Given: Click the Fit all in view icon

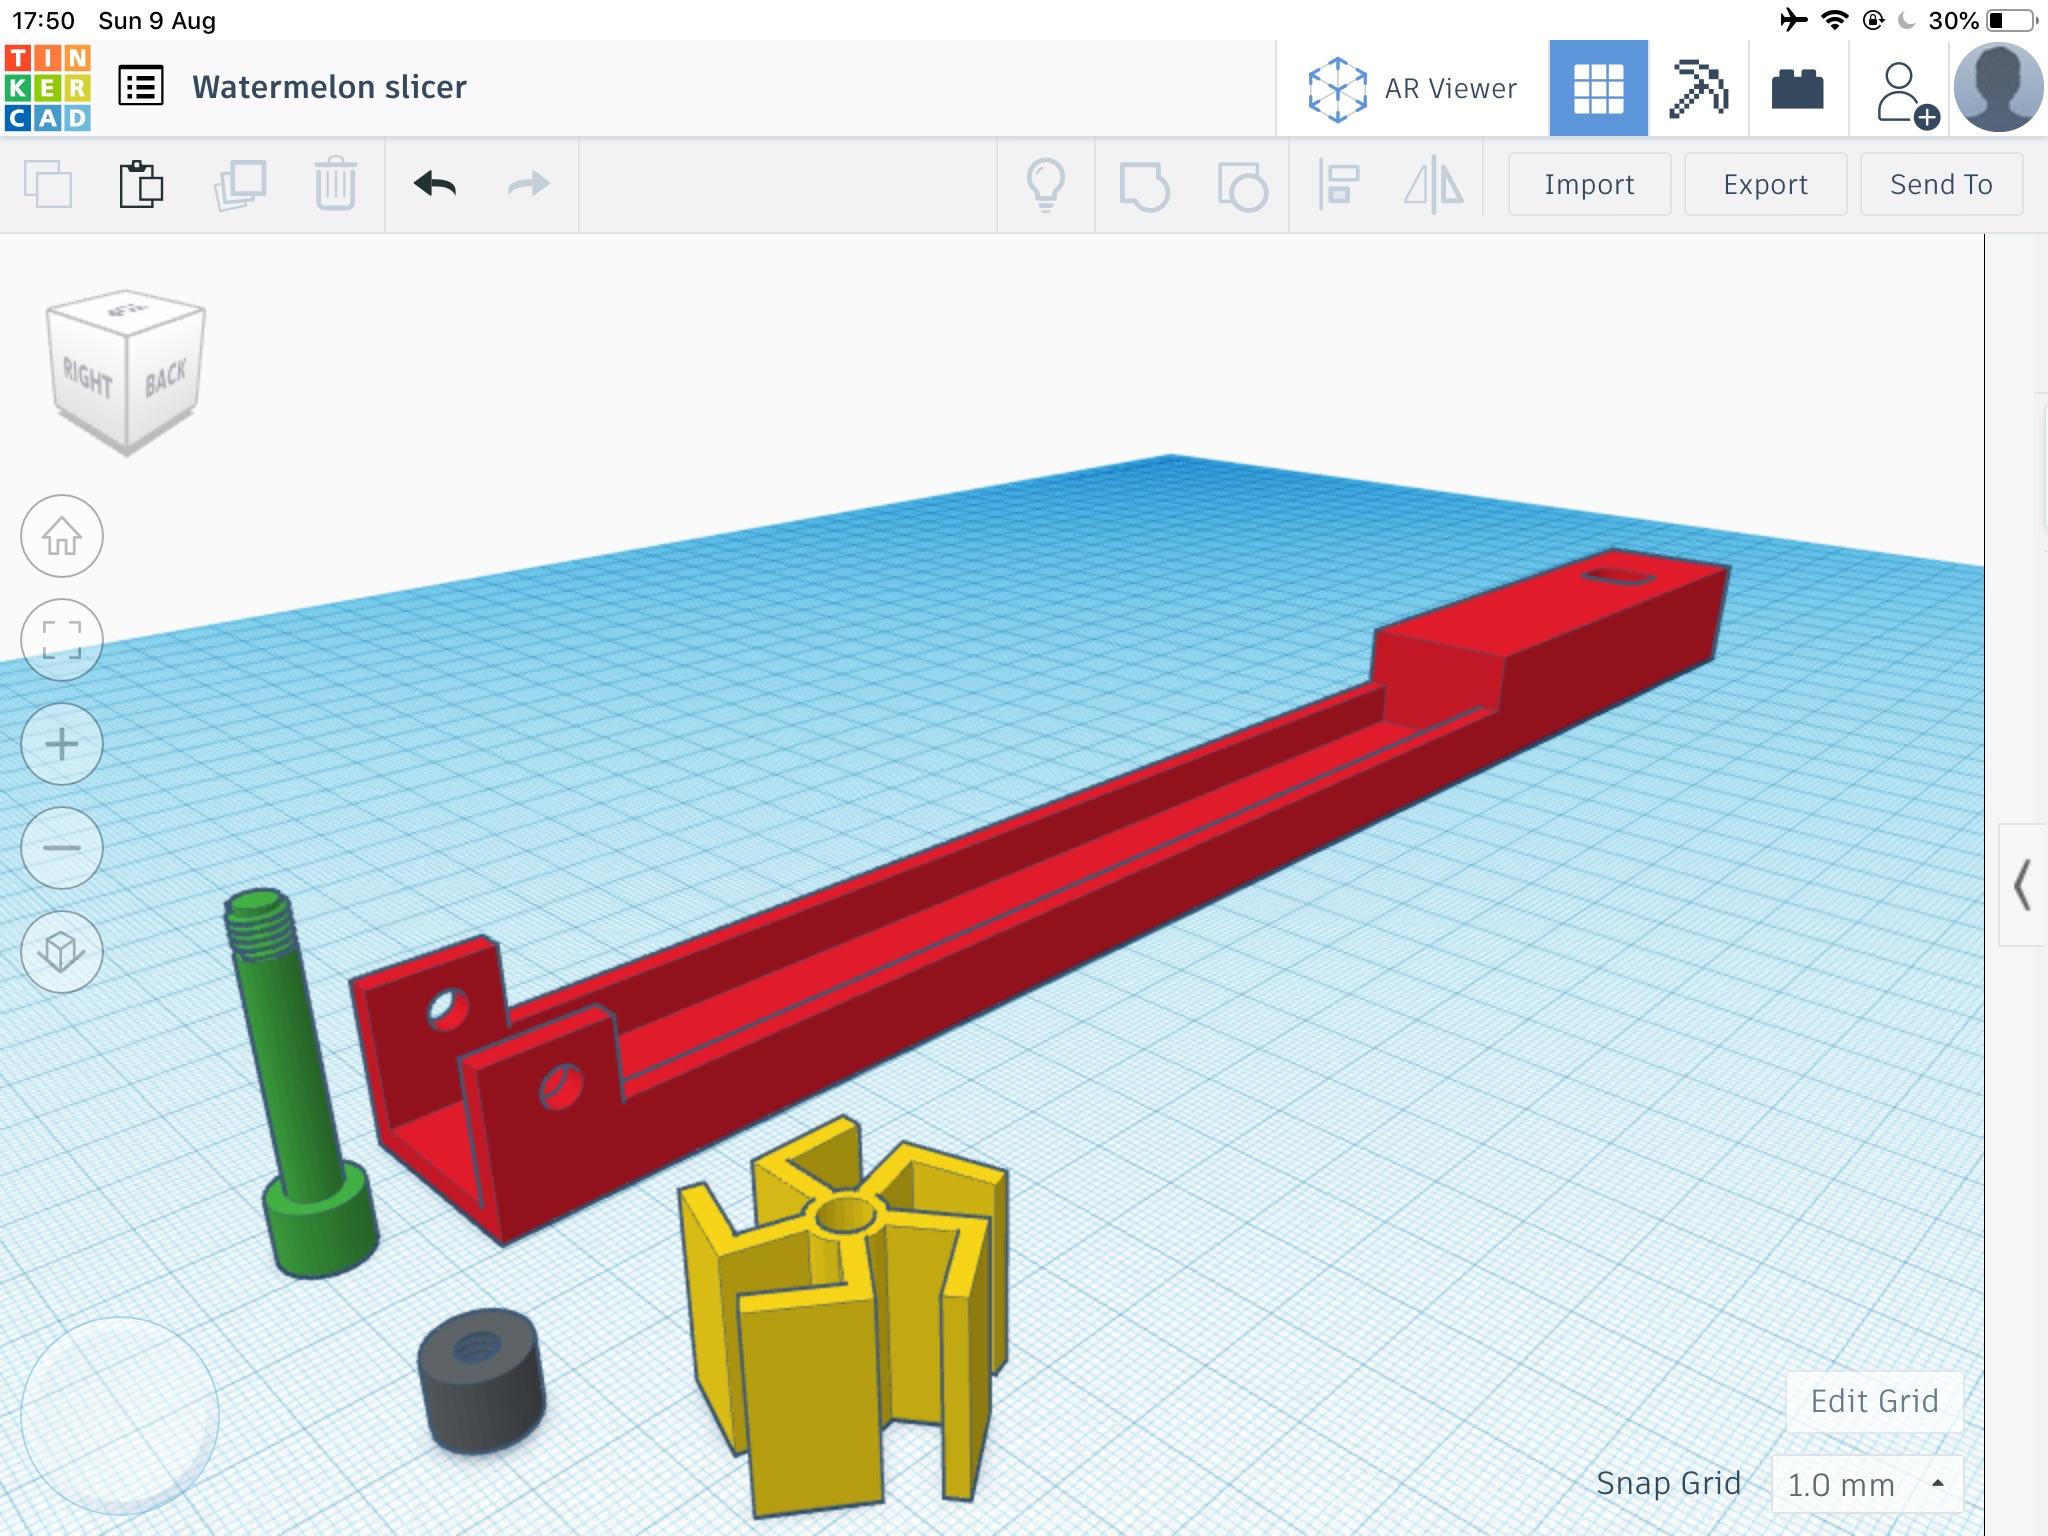Looking at the screenshot, I should (x=62, y=640).
